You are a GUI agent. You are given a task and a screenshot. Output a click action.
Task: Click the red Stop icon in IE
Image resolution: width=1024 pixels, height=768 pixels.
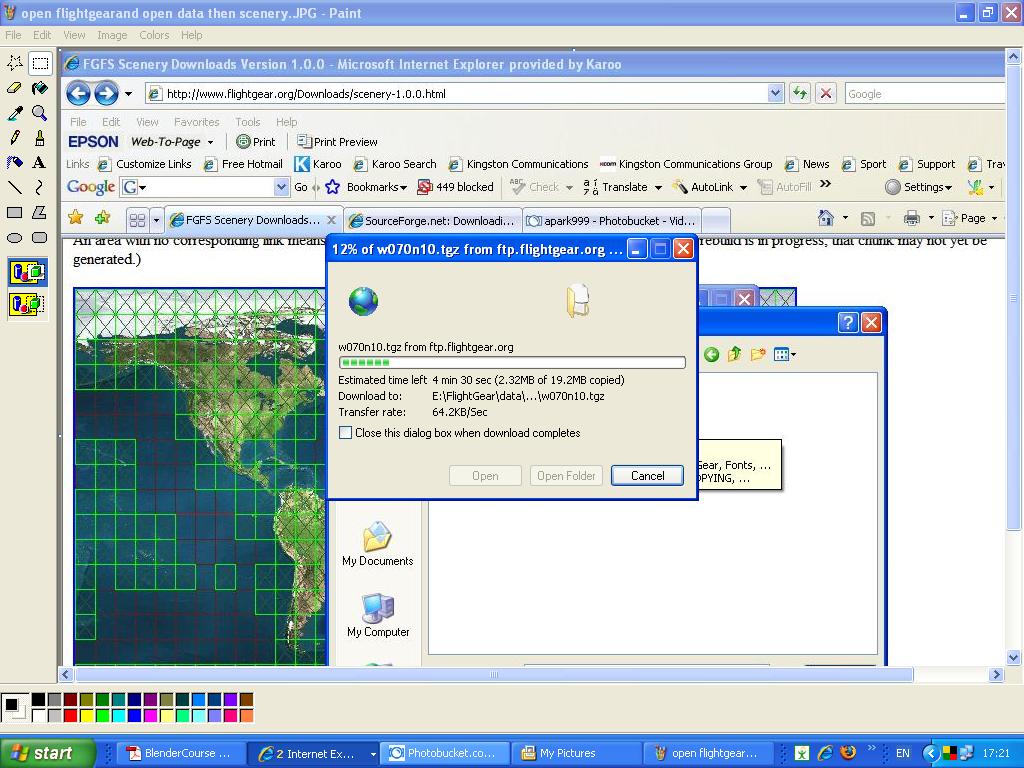pos(826,93)
